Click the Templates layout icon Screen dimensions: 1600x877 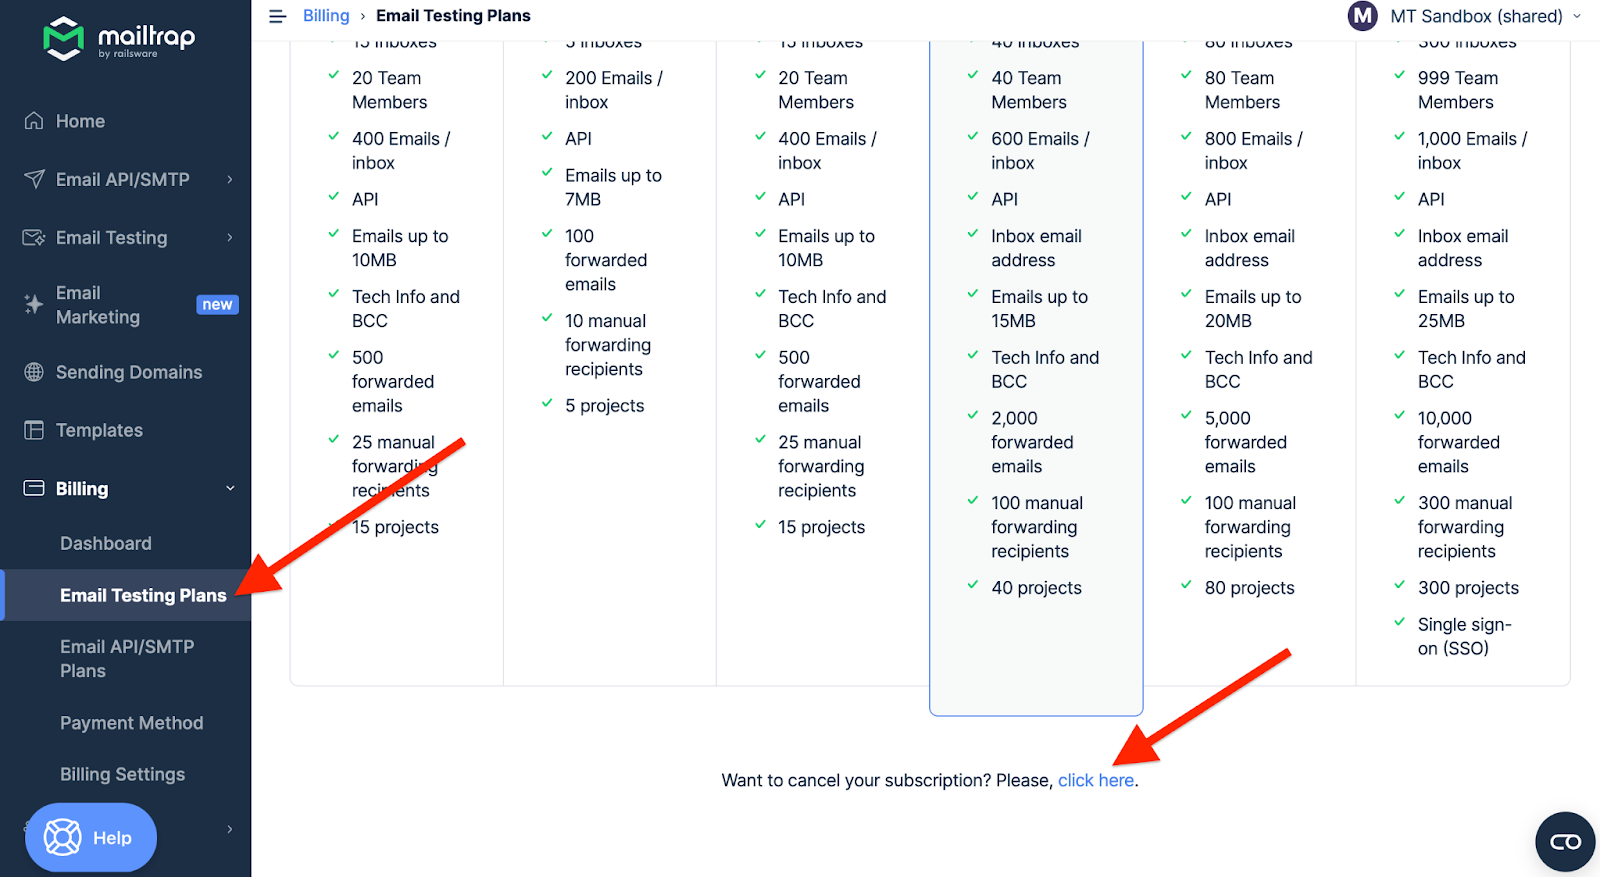pyautogui.click(x=34, y=430)
